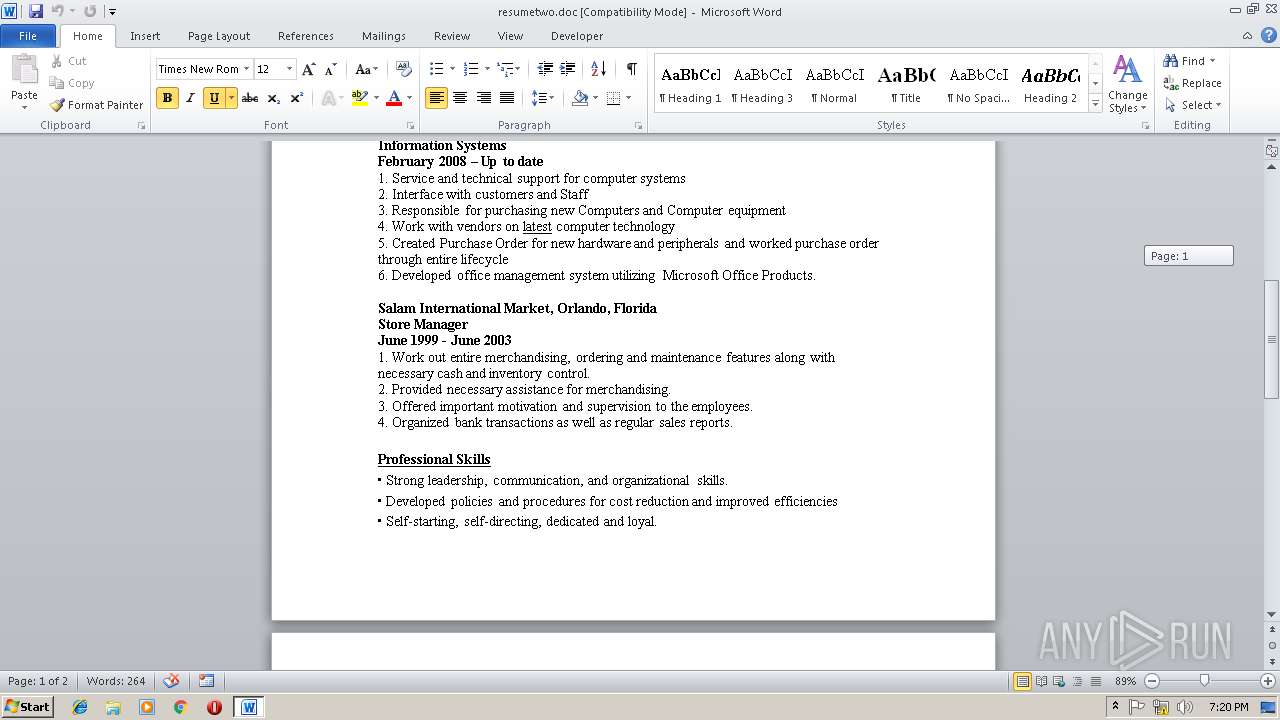The image size is (1280, 720).
Task: Open the borders dropdown arrow
Action: [x=627, y=98]
